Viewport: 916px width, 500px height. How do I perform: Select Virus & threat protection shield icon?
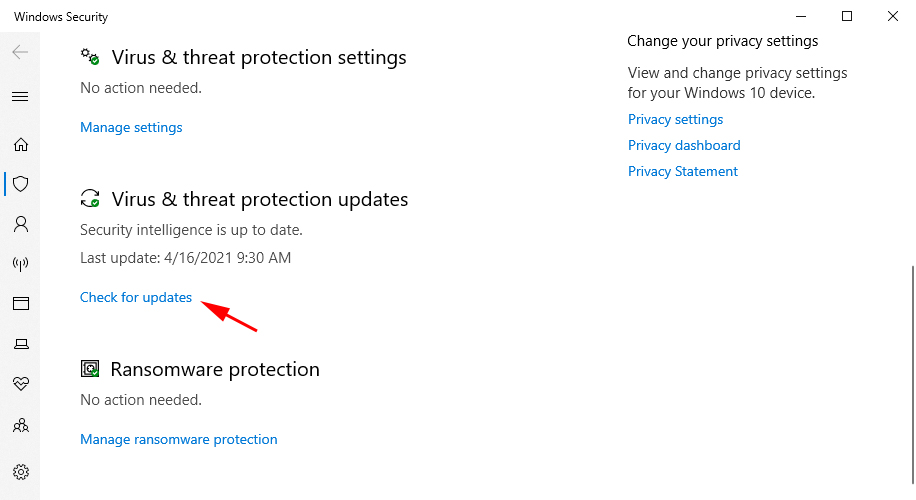point(21,184)
